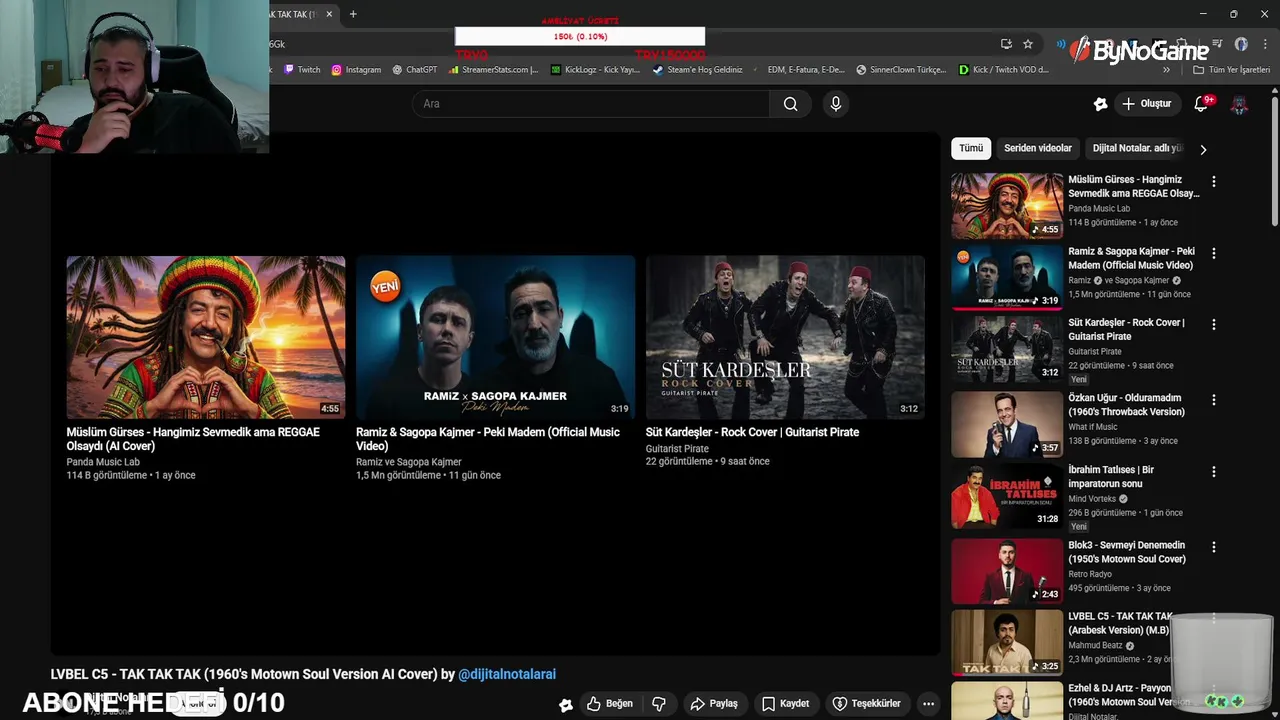Click the page vertical scrollbar
The height and width of the screenshot is (720, 1280).
1275,160
